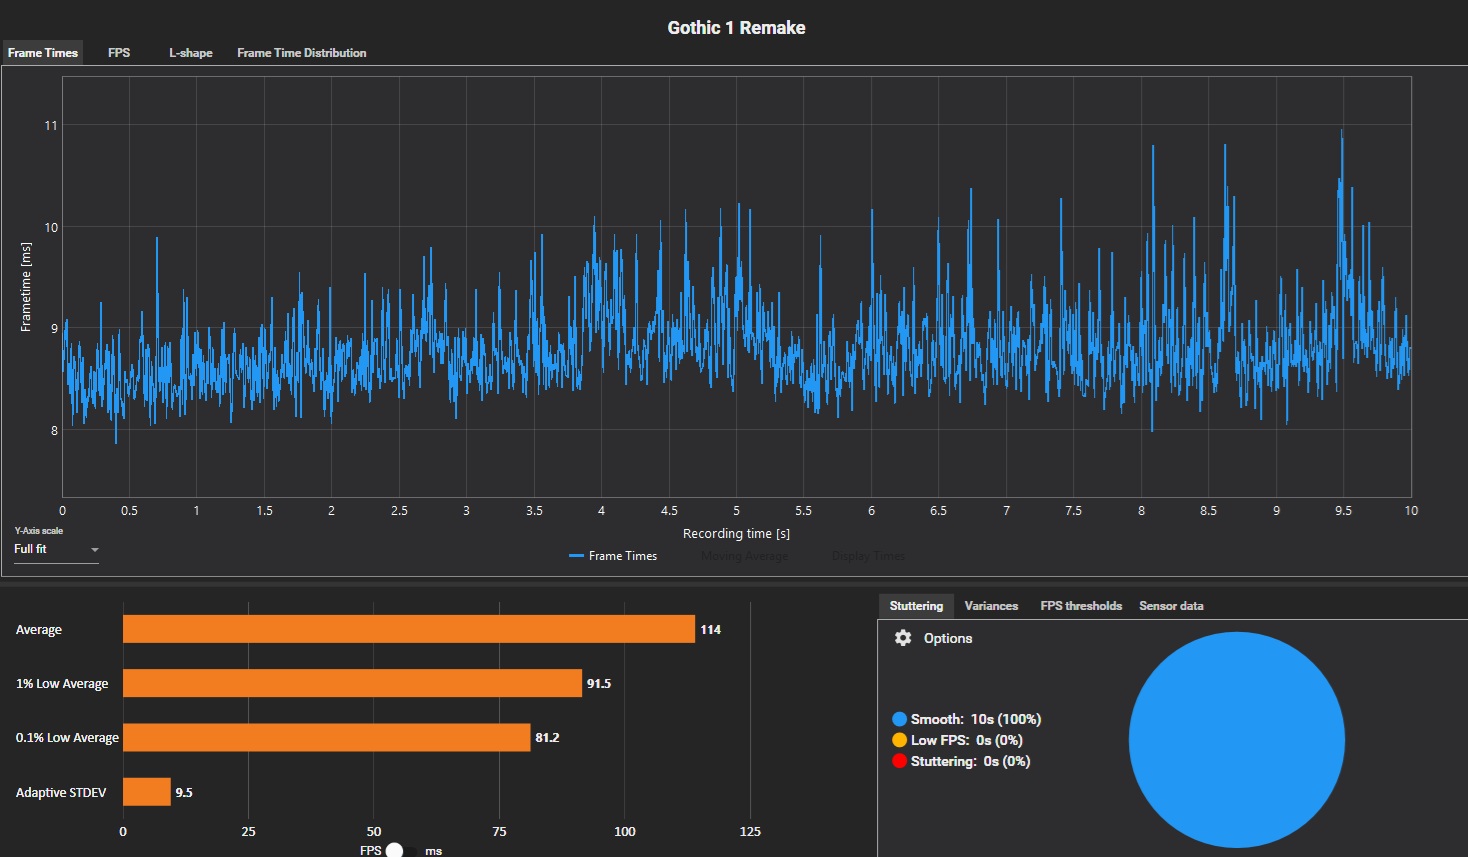
Task: Expand the Y-Axis scale Full fit dropdown
Action: coord(56,549)
